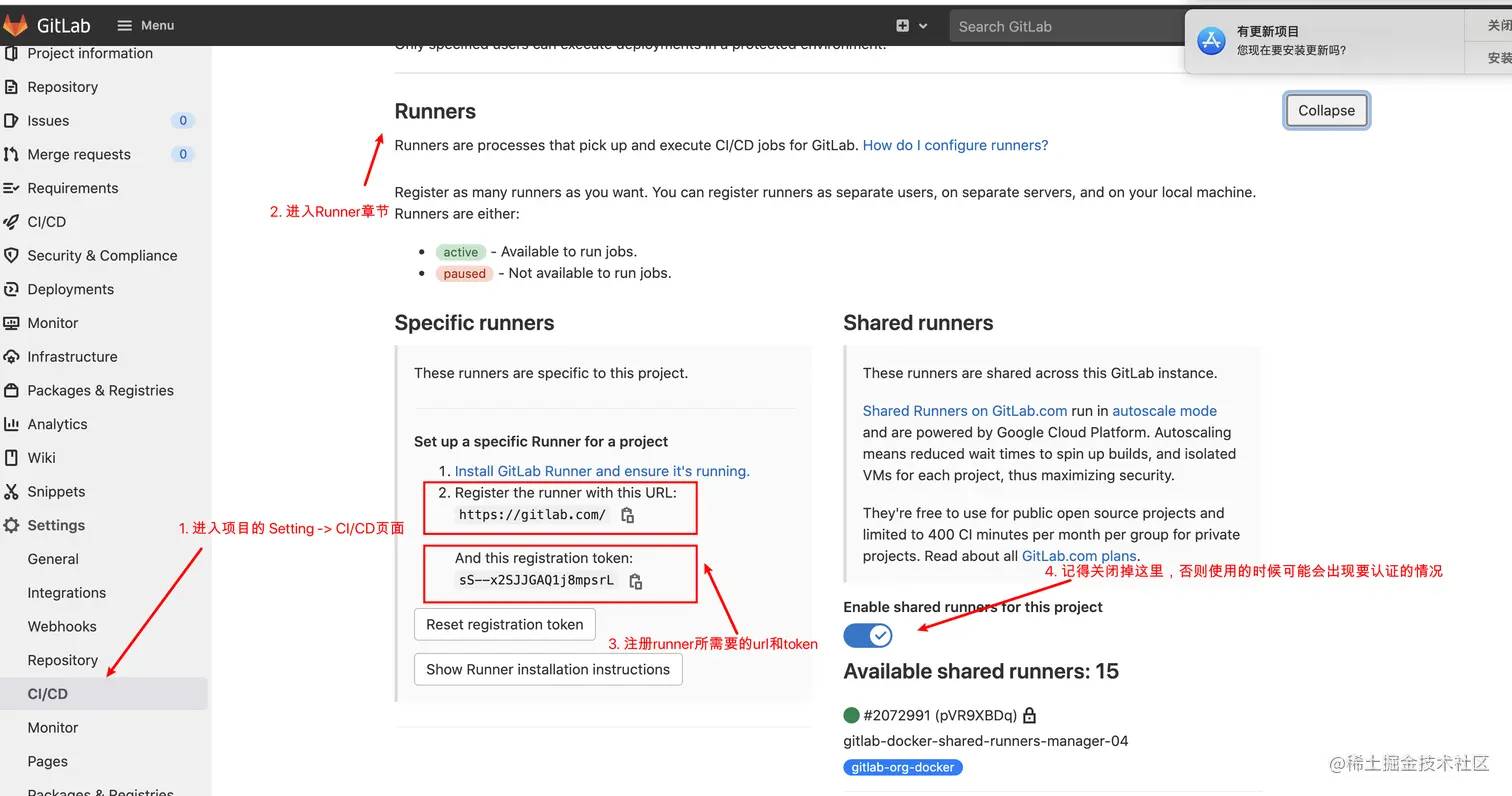Click the Deployments sidebar icon
This screenshot has width=1512, height=796.
coord(11,289)
